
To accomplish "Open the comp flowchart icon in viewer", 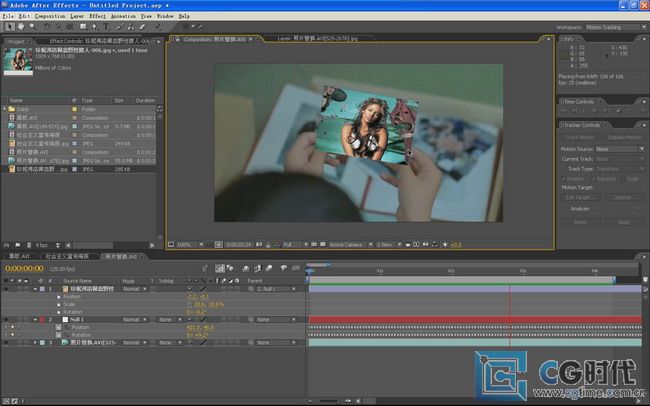I will tap(435, 245).
